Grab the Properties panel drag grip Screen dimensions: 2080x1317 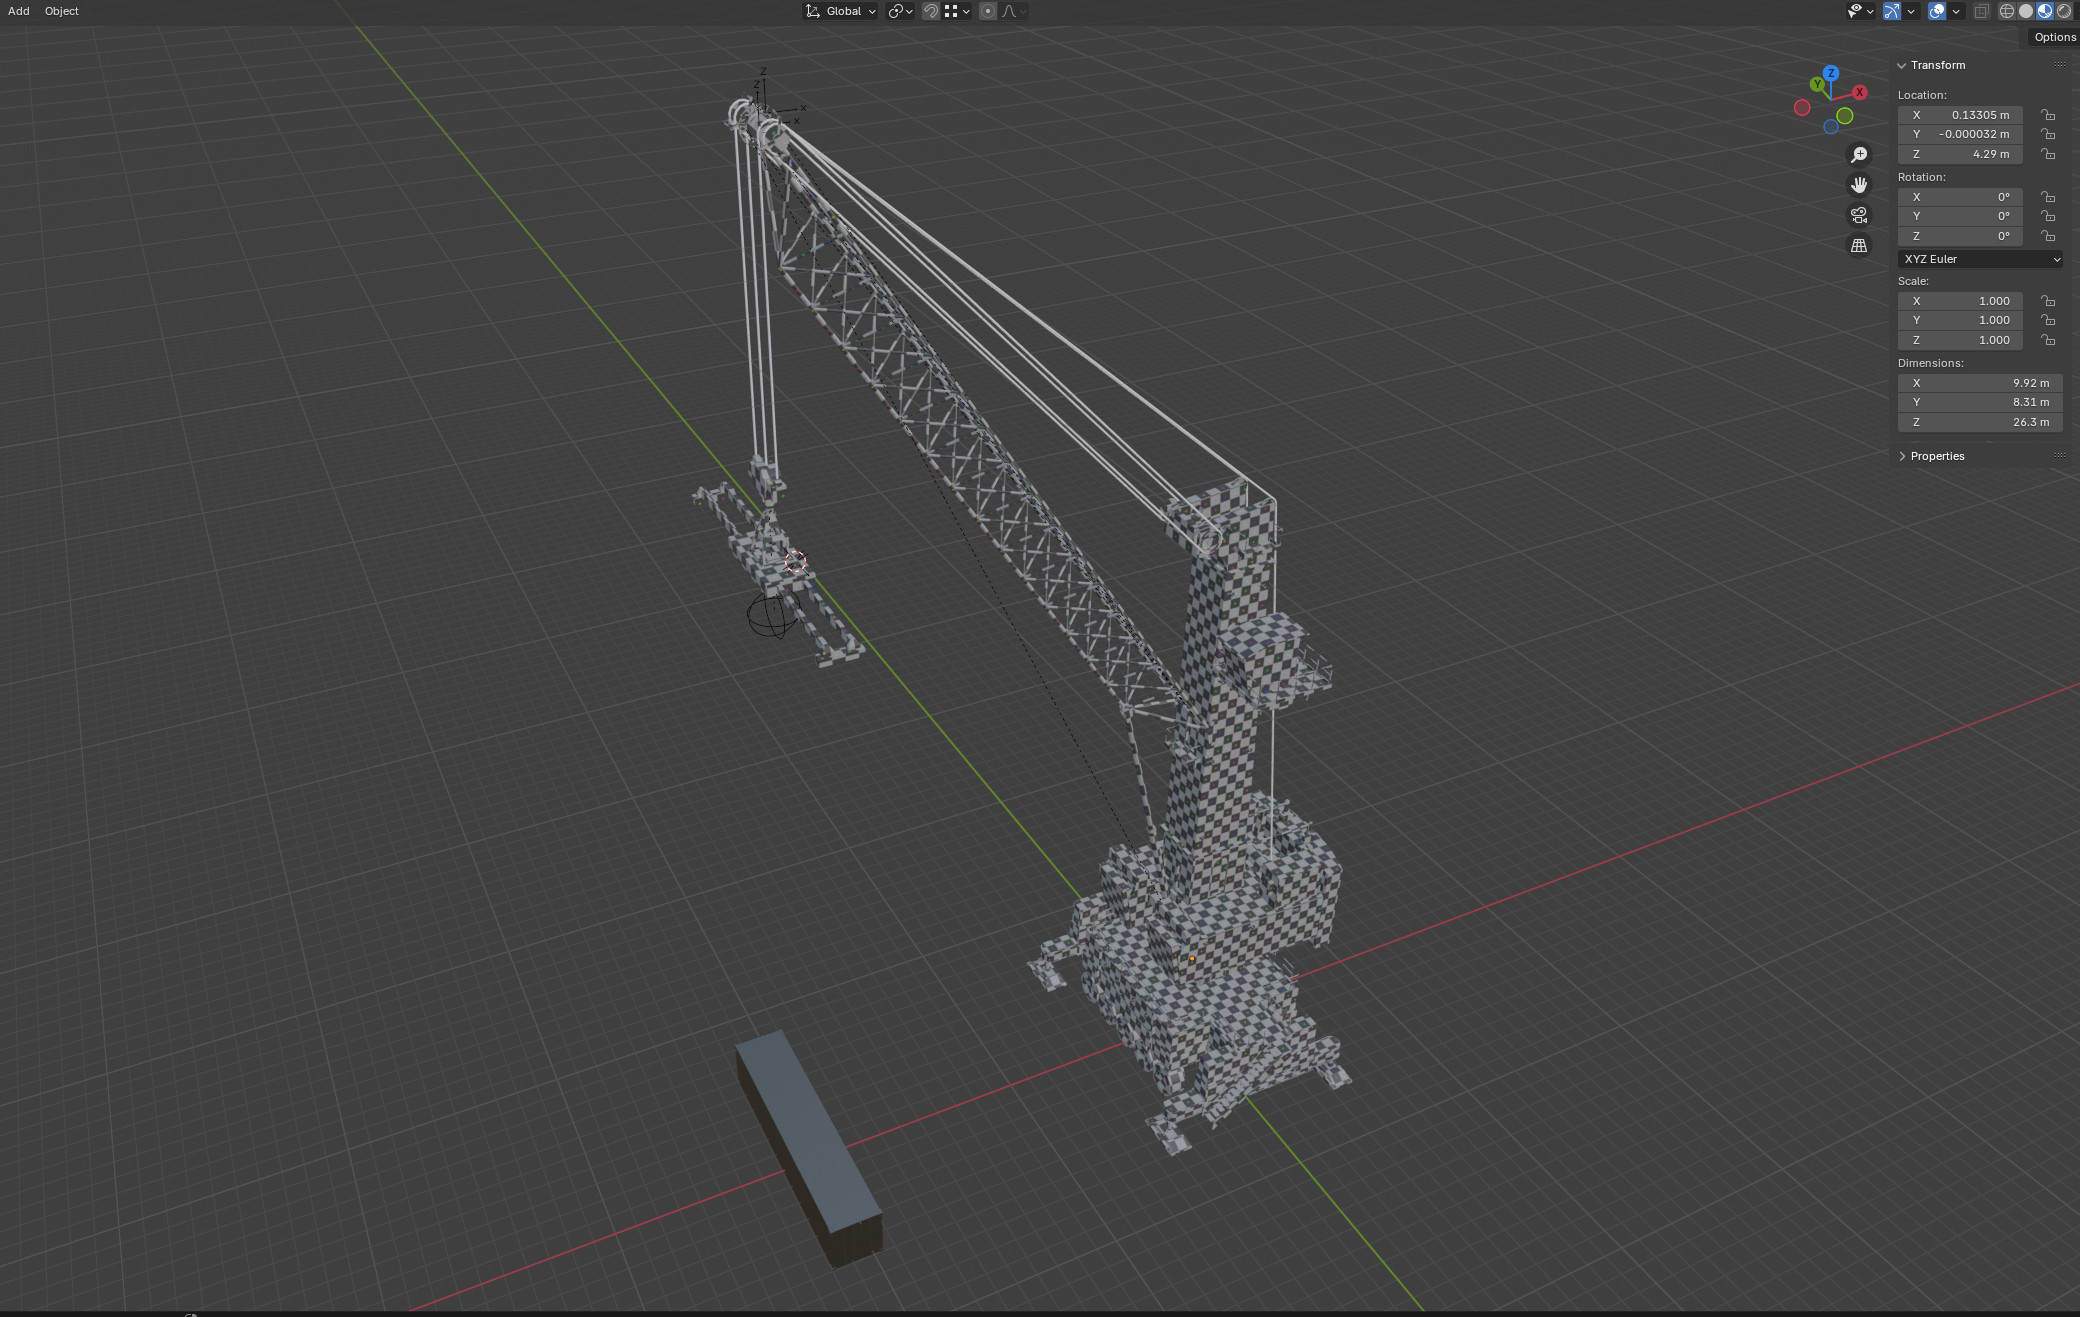(2059, 456)
